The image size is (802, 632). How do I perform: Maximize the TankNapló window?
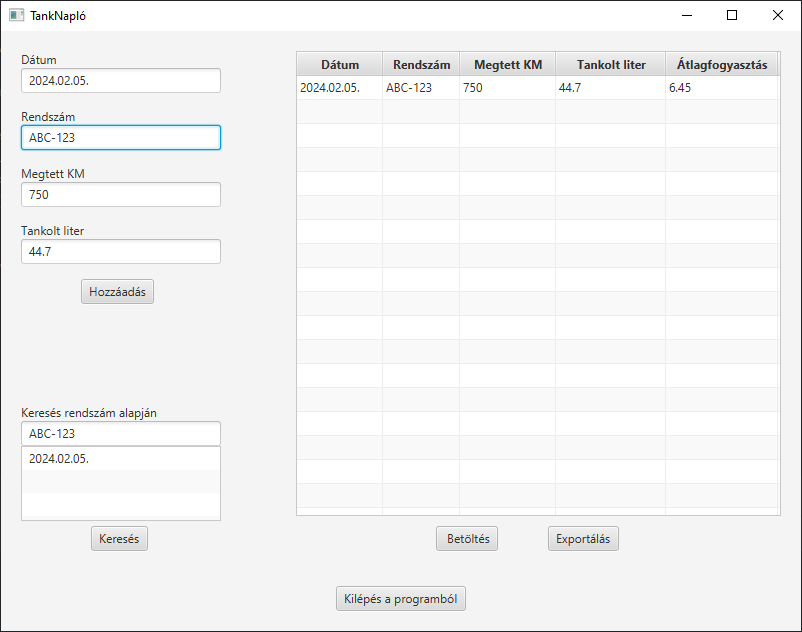pos(732,15)
